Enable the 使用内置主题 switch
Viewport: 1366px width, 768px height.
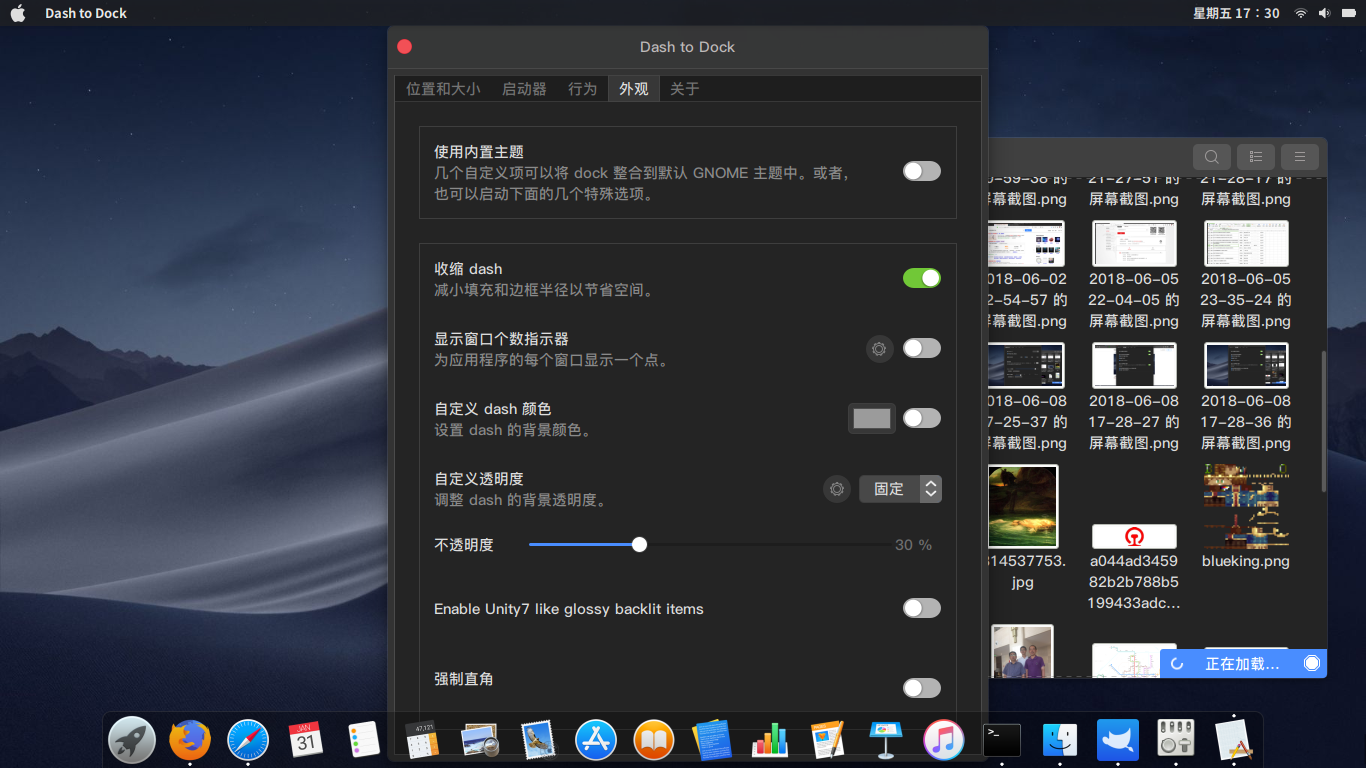[x=921, y=171]
